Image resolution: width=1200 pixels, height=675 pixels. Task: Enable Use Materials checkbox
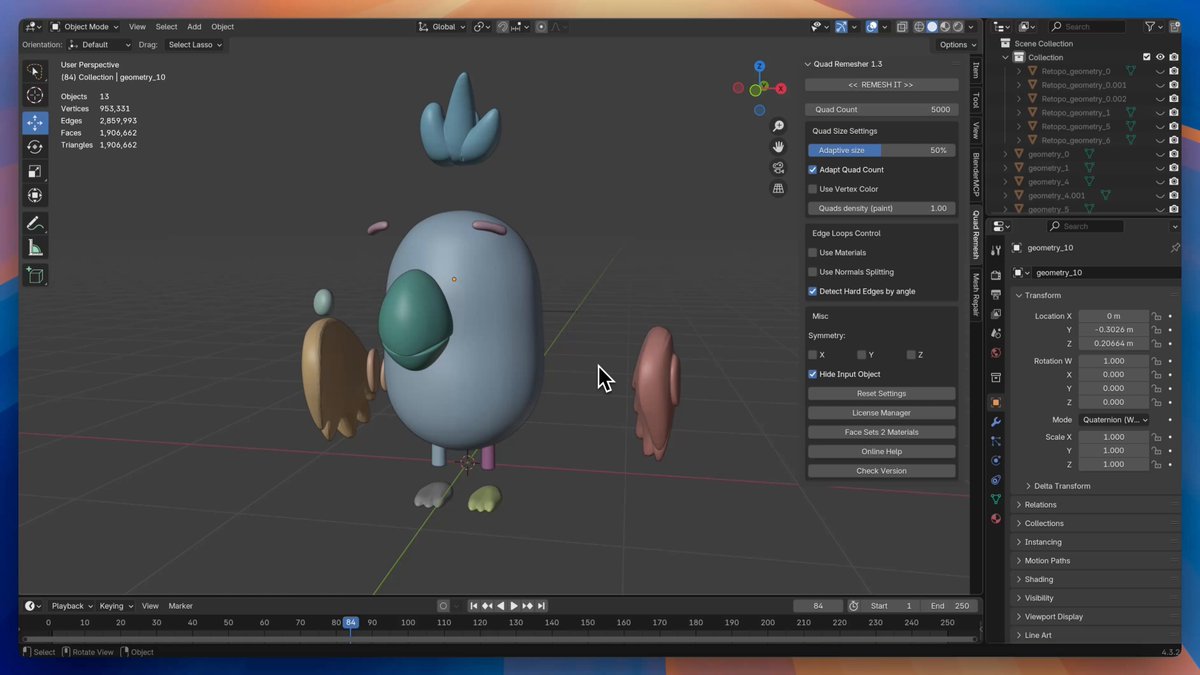(x=813, y=253)
